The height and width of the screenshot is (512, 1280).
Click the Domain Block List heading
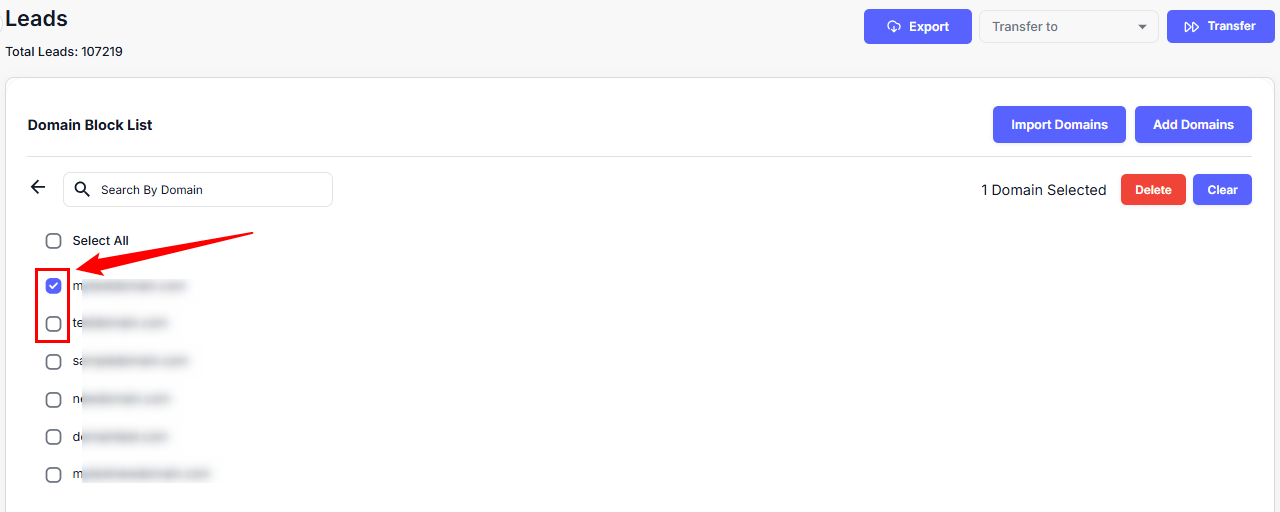(90, 125)
